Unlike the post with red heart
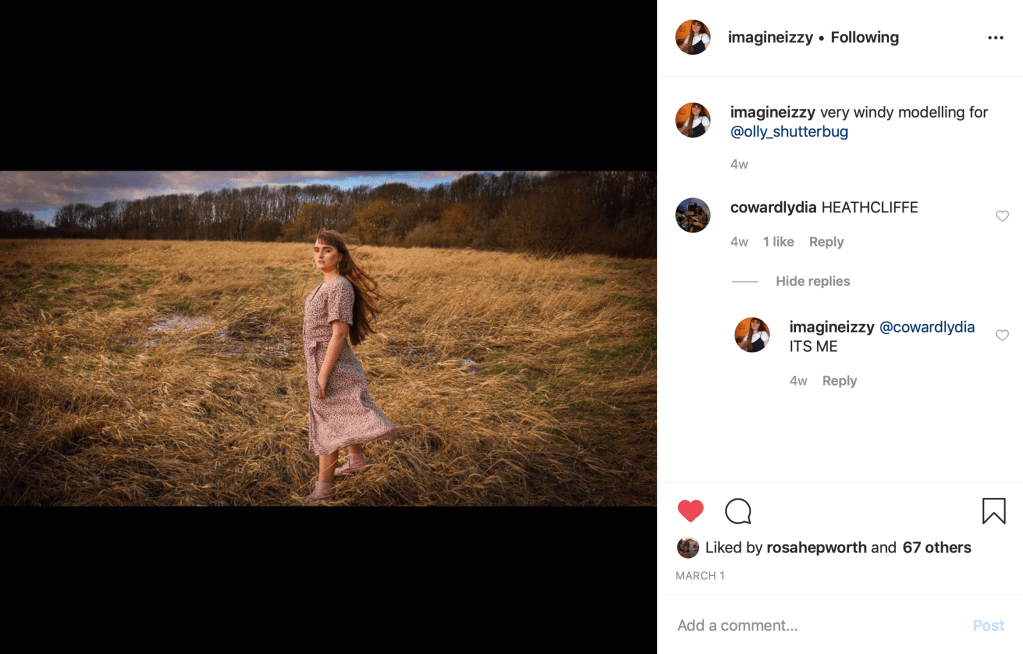 click(x=691, y=512)
